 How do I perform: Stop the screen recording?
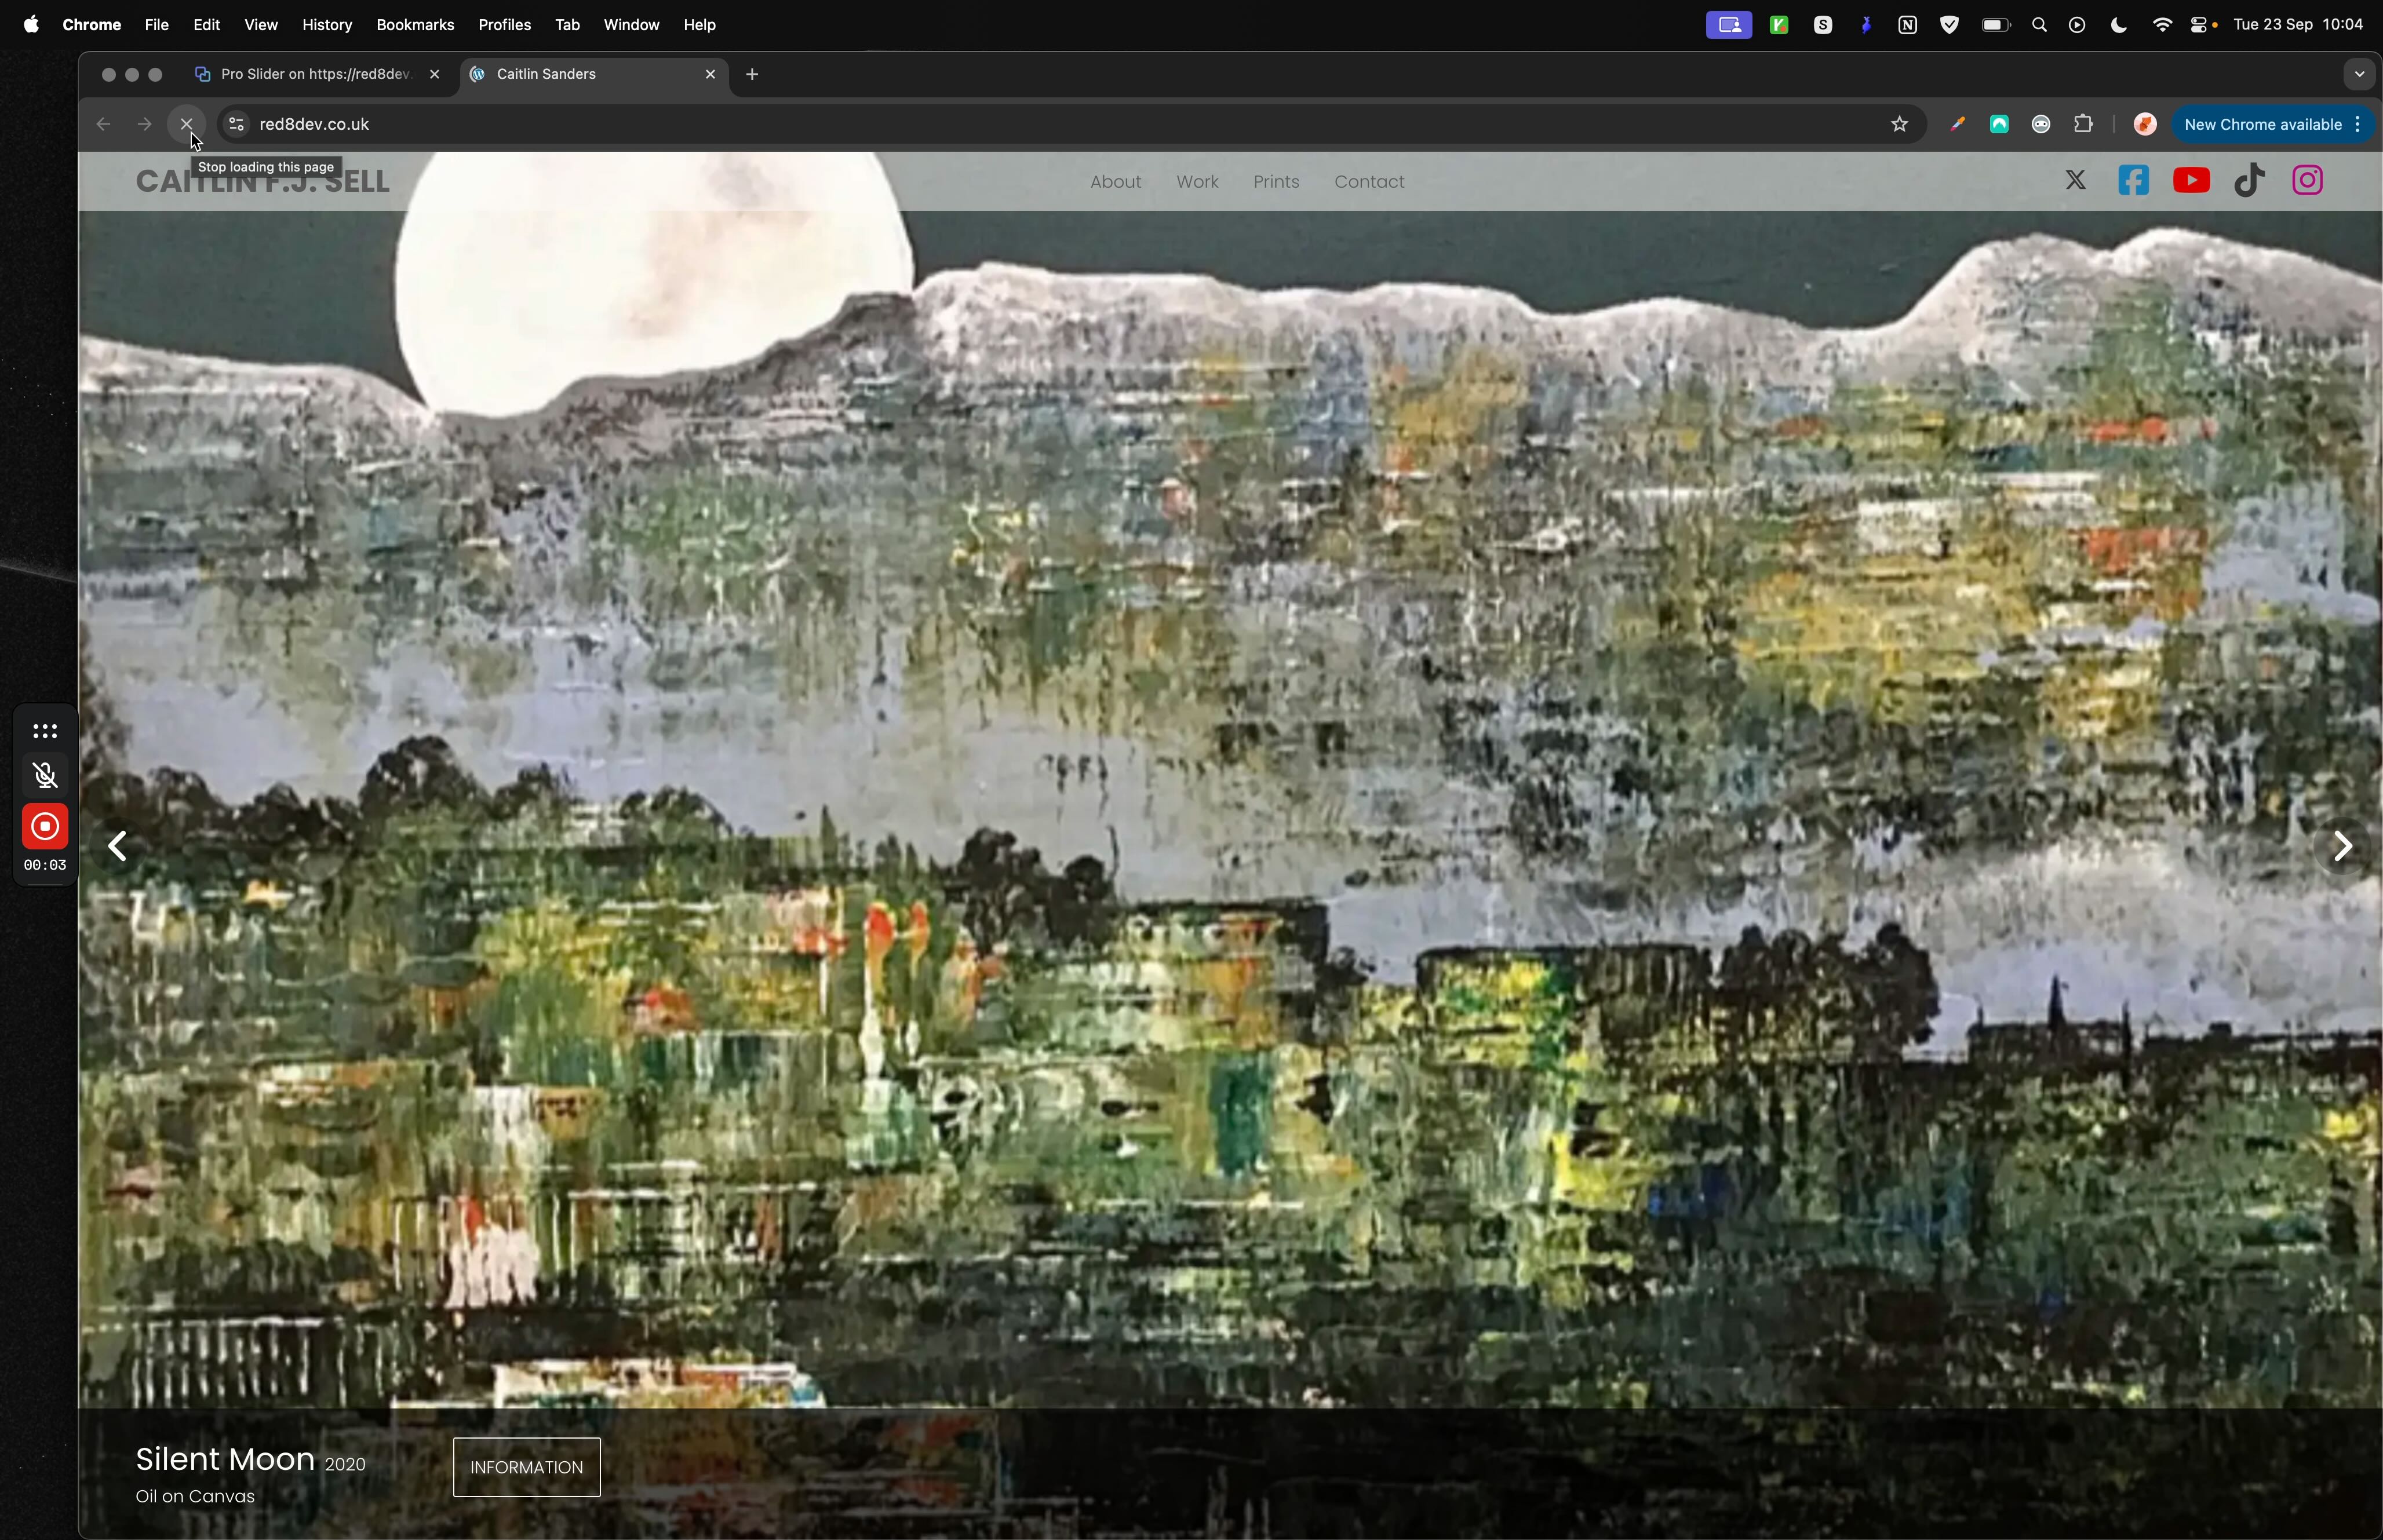[45, 827]
